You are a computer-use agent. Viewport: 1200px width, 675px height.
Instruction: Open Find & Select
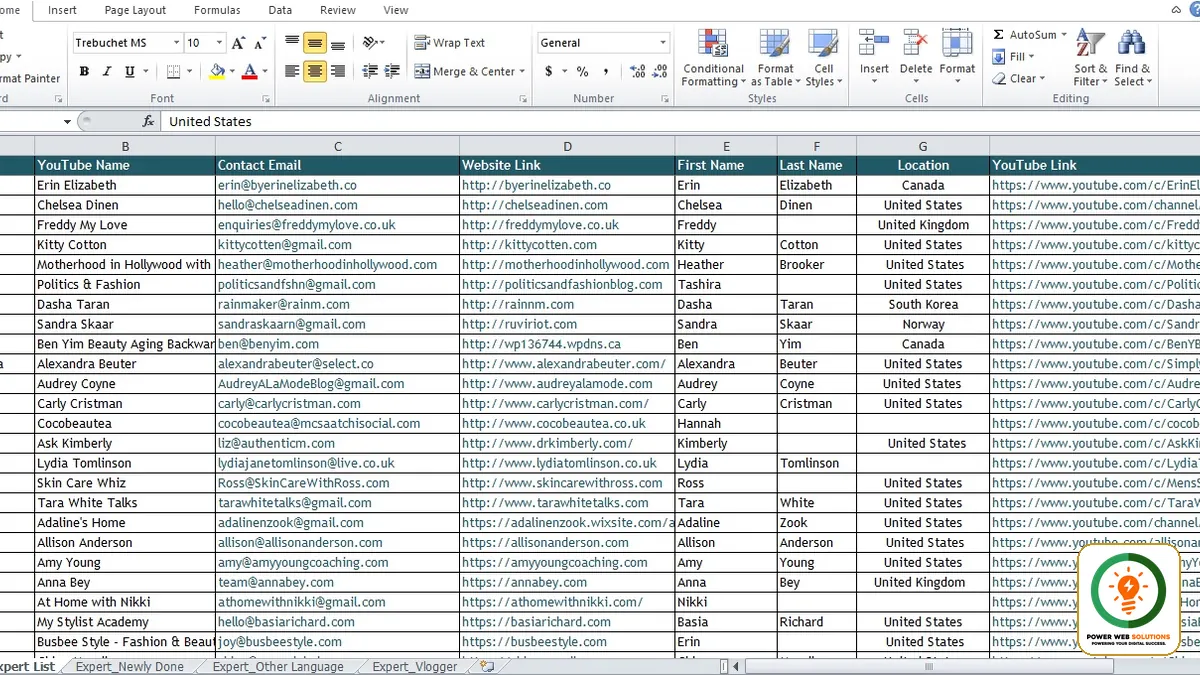pos(1132,58)
